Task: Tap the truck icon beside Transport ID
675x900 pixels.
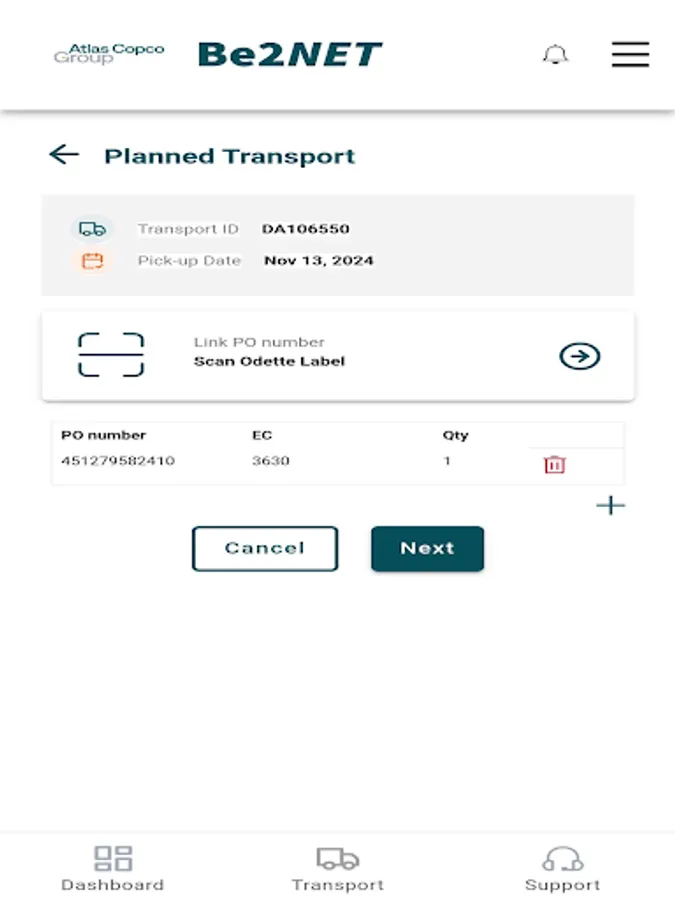Action: click(92, 228)
